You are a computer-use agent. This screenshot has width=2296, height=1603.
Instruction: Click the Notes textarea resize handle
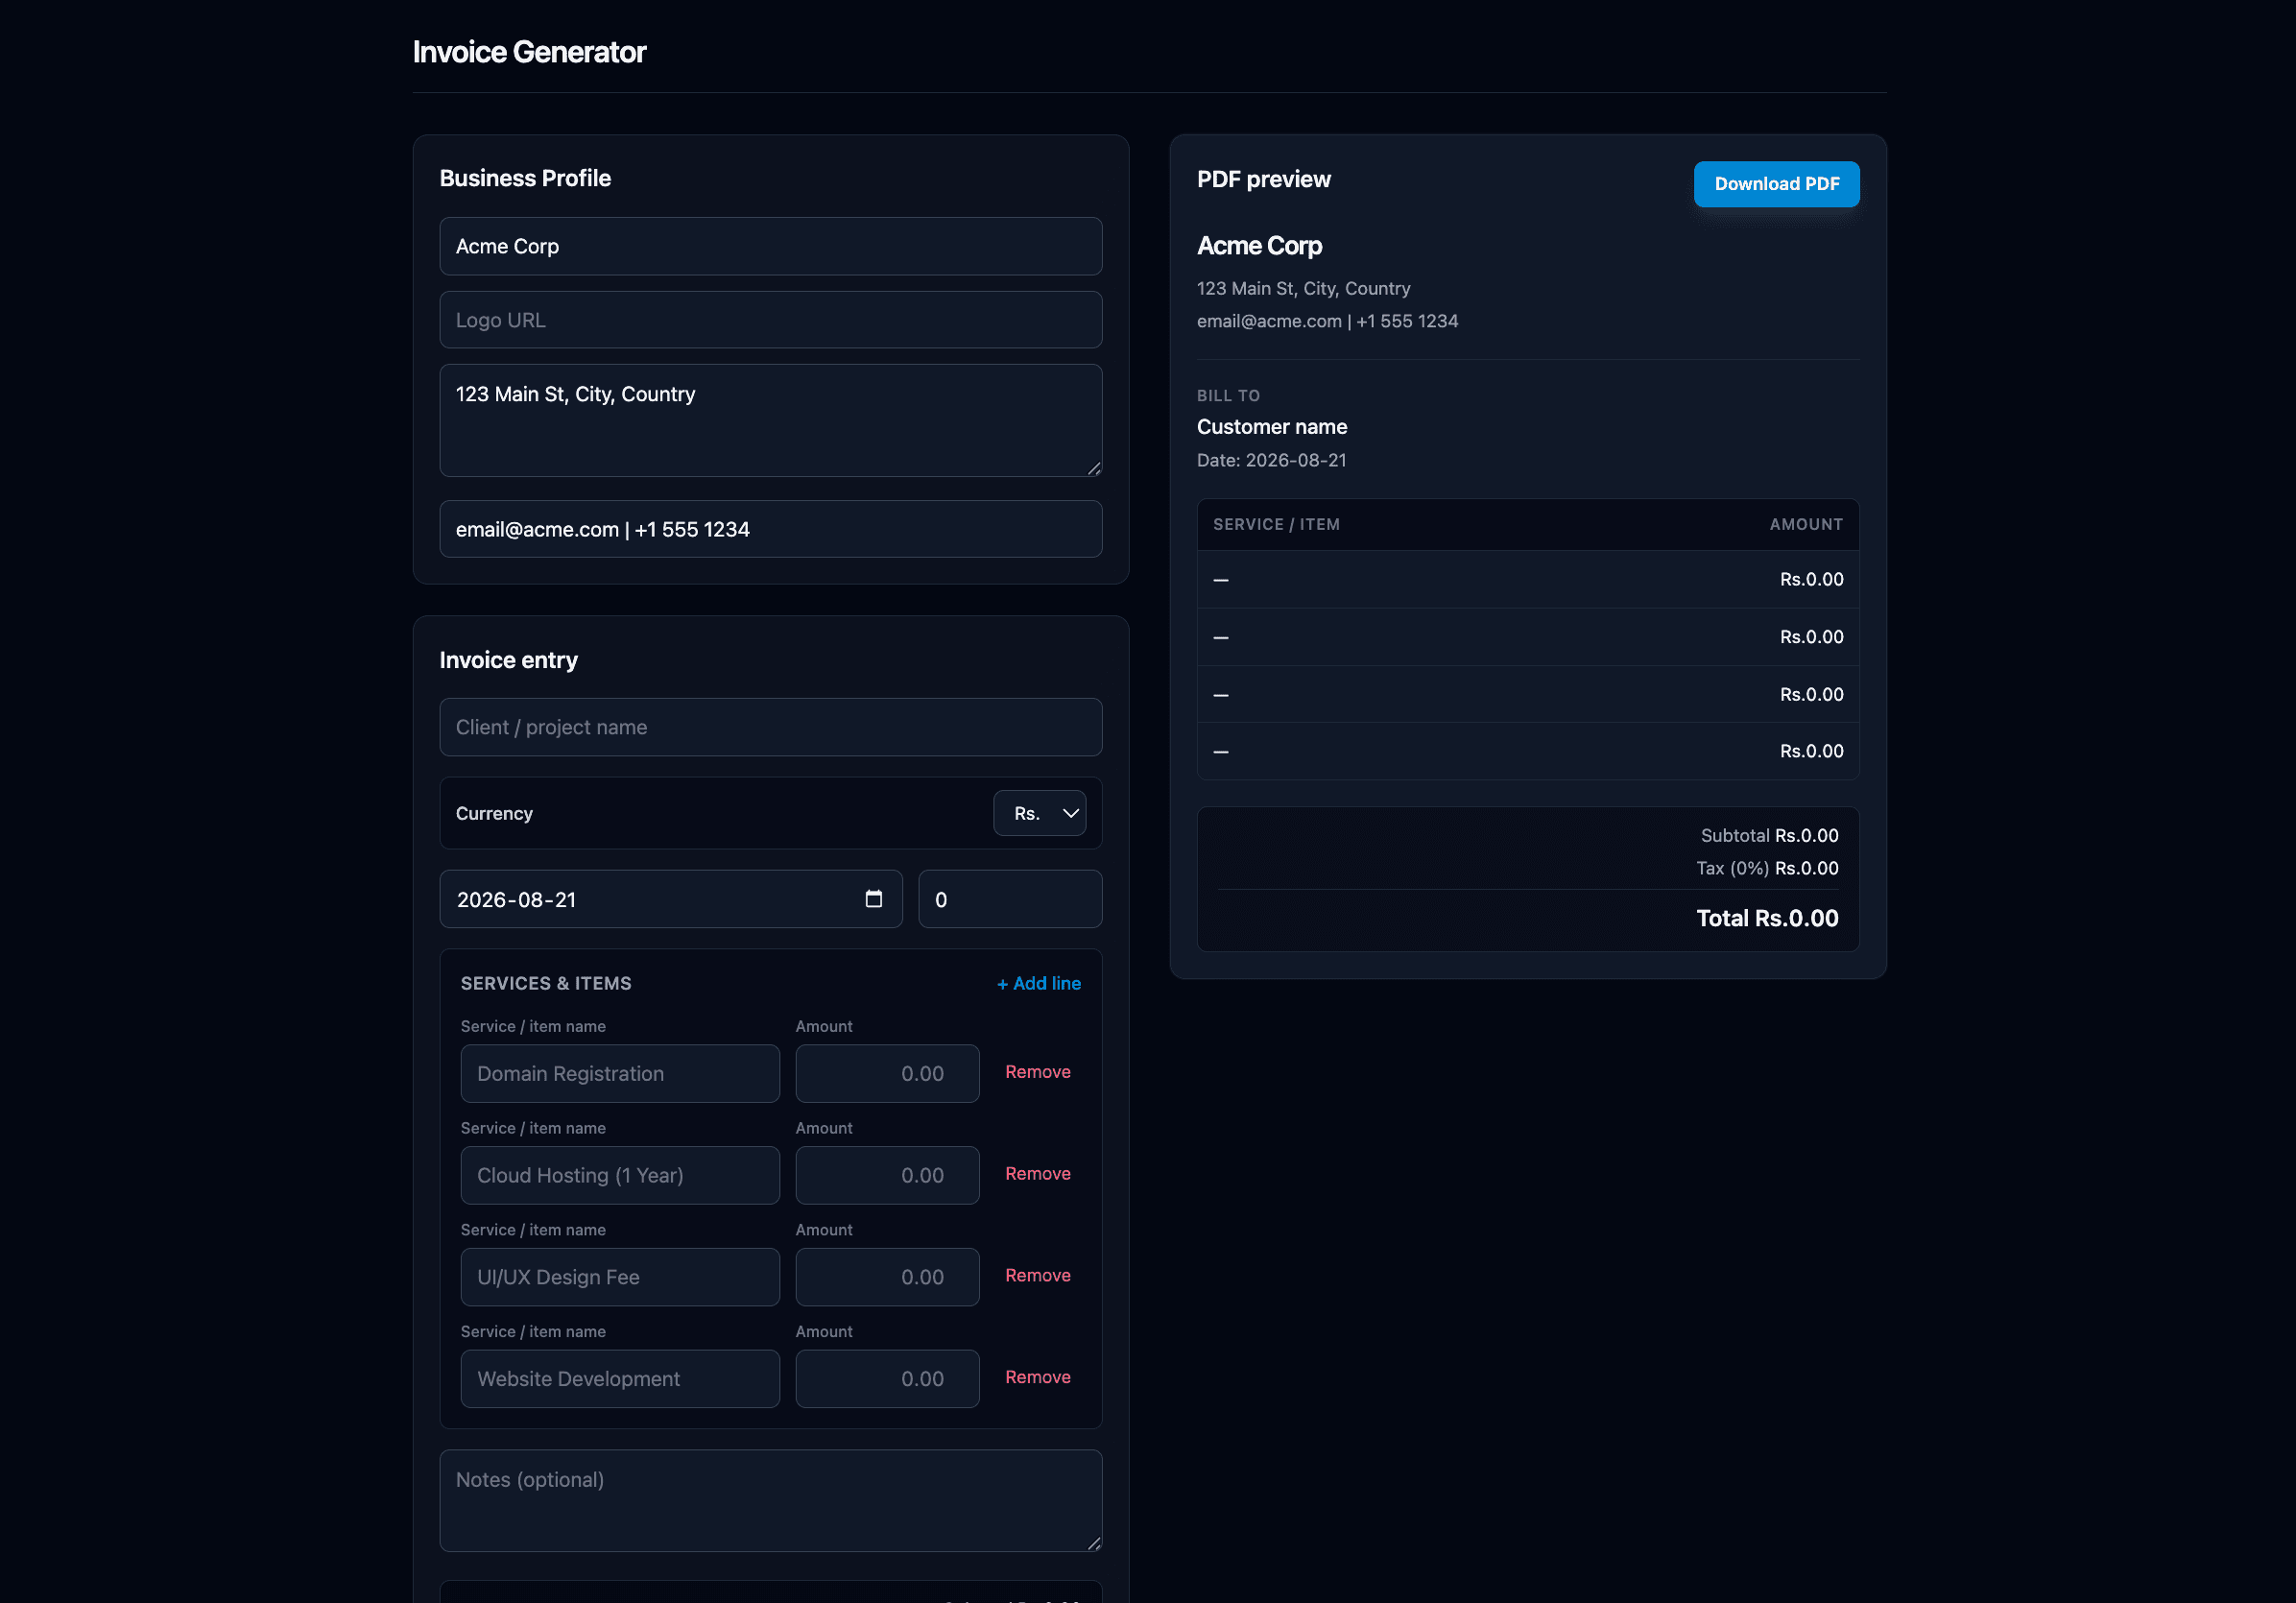(x=1094, y=1543)
